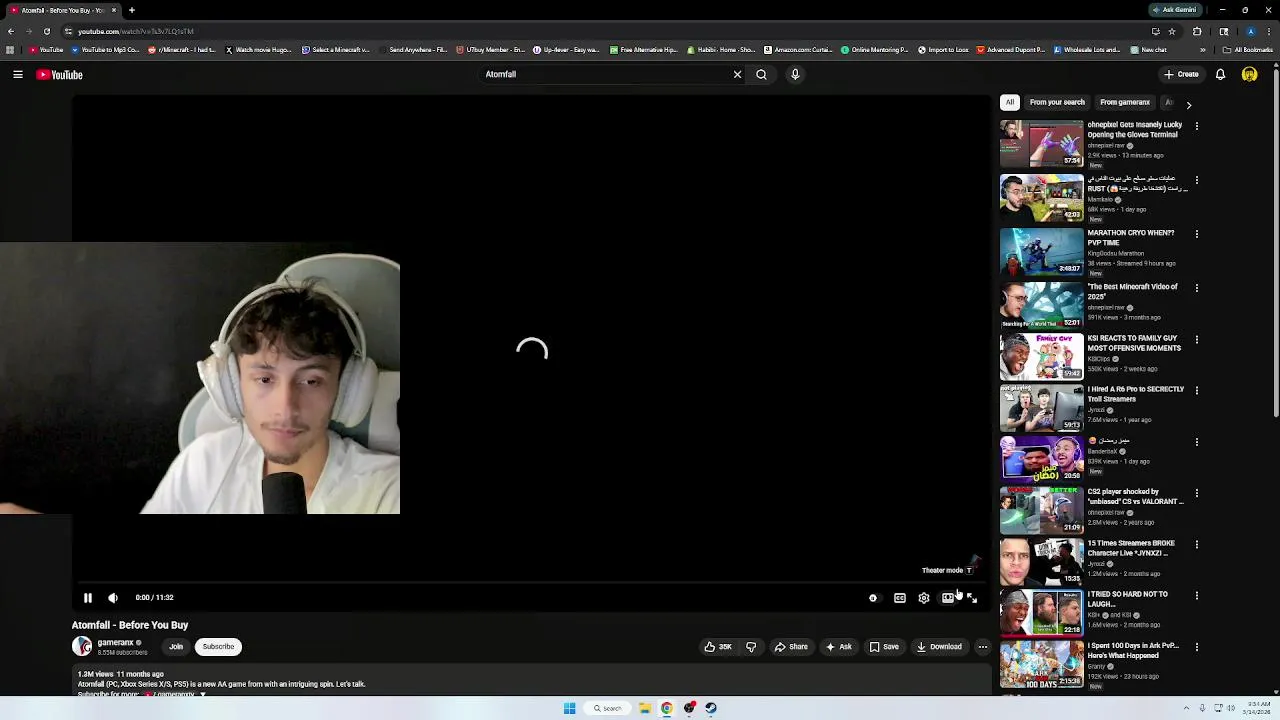This screenshot has height=720, width=1280.
Task: Subscribe to gameranx
Action: point(218,647)
